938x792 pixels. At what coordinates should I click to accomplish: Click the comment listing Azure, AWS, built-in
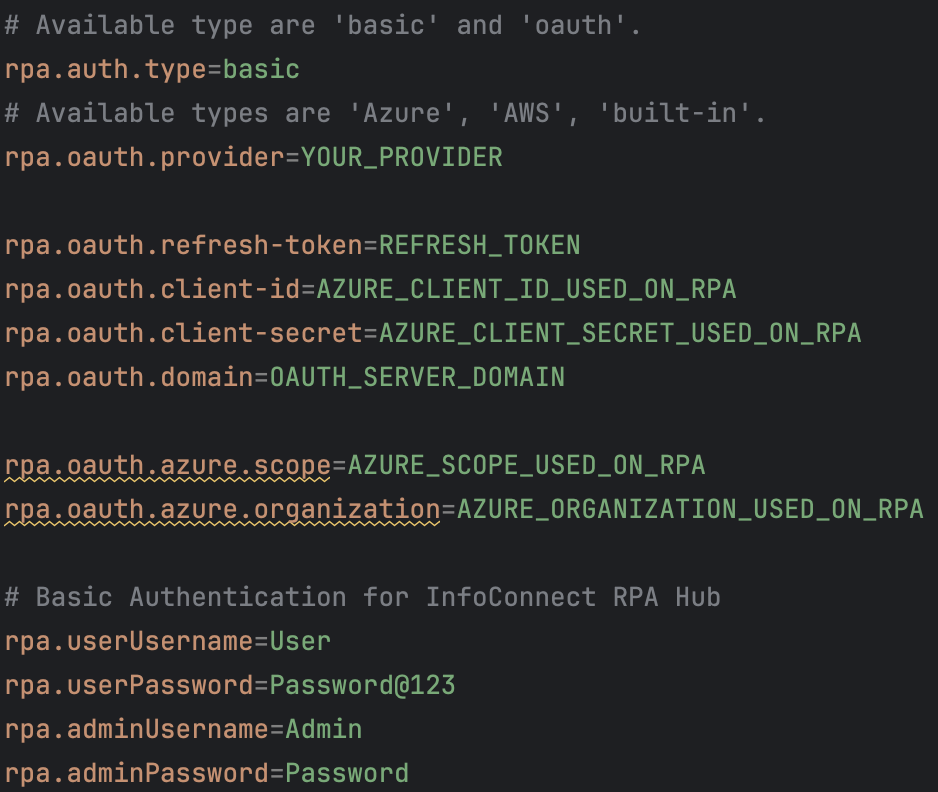coord(385,114)
